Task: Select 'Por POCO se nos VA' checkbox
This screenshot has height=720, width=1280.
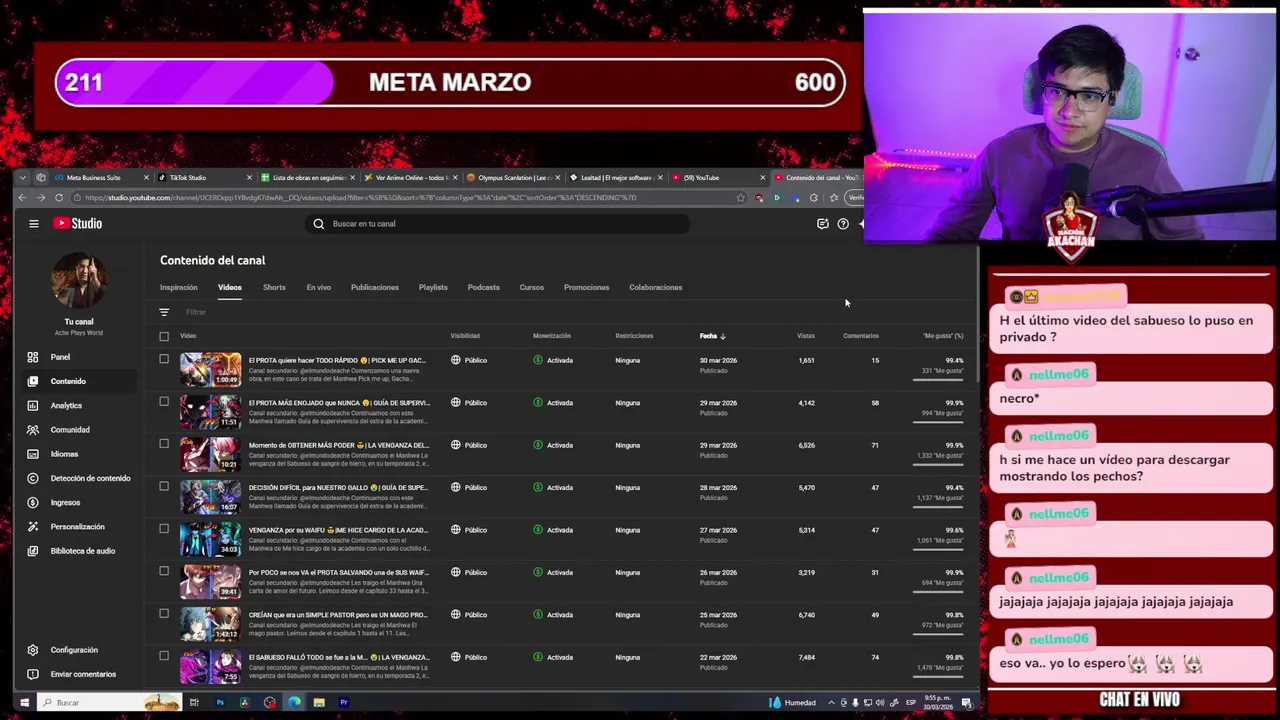Action: tap(164, 572)
